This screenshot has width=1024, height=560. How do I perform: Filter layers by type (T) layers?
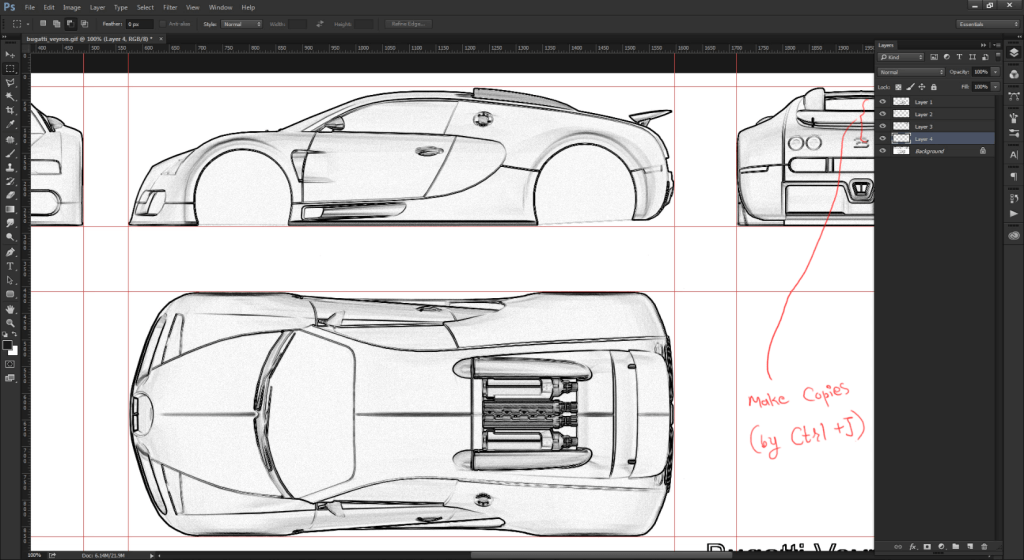(x=959, y=57)
